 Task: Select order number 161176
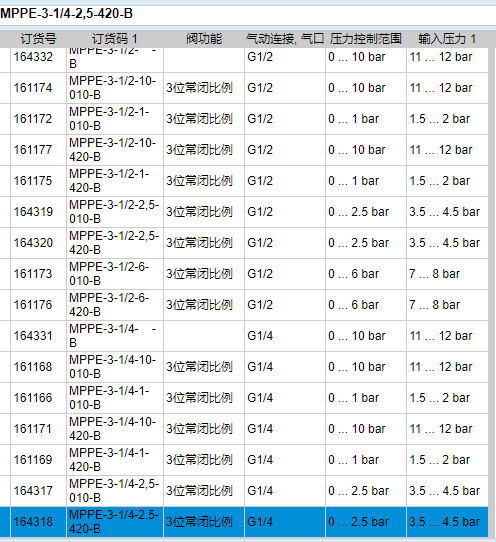coord(33,305)
